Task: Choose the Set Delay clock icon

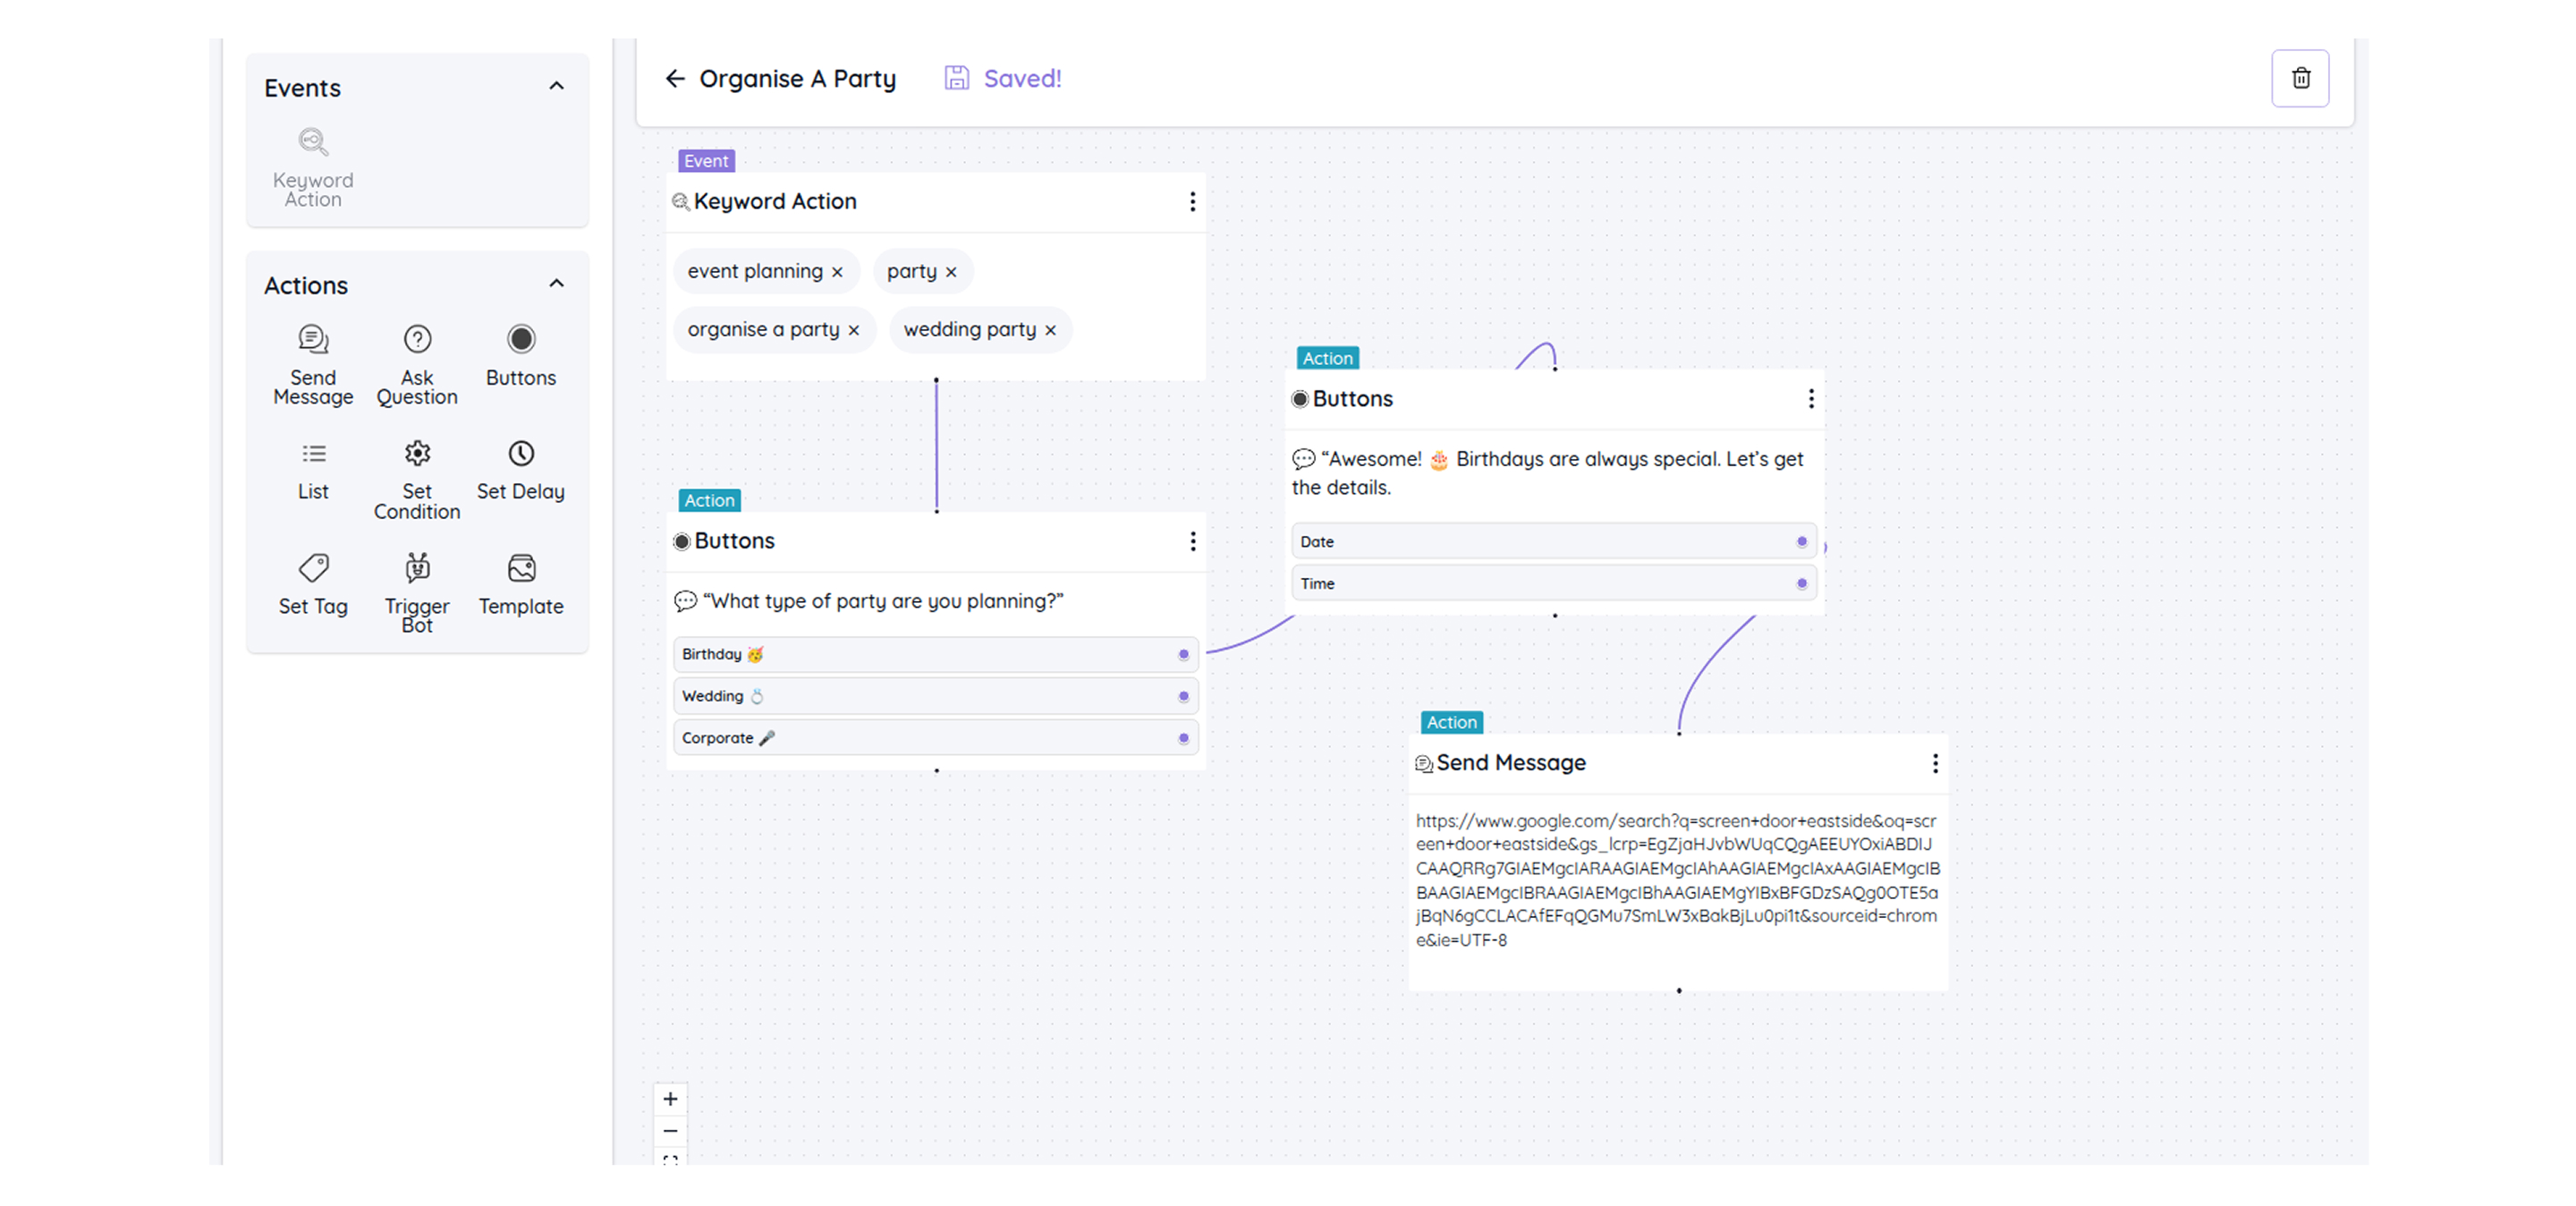Action: coord(520,454)
